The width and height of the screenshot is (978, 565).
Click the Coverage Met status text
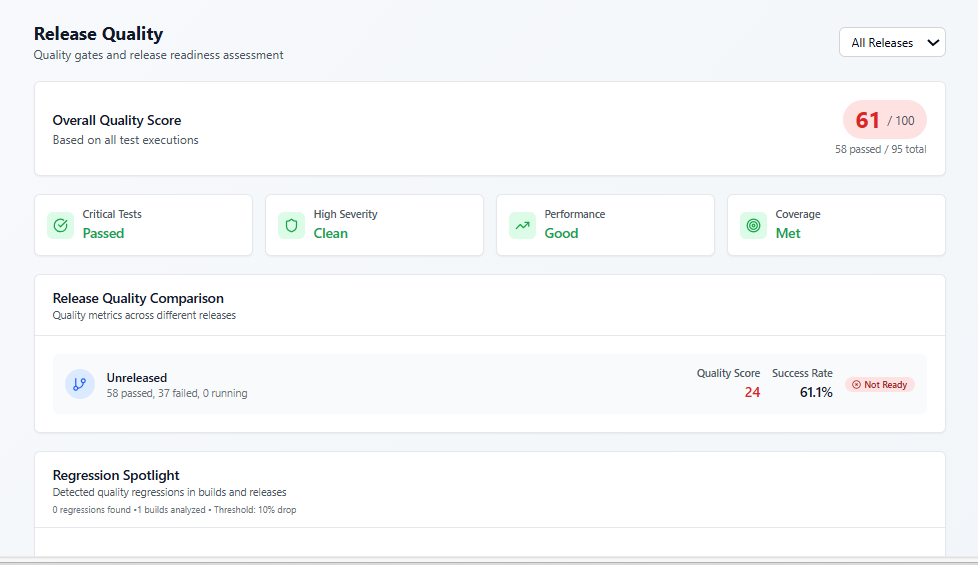pos(788,233)
